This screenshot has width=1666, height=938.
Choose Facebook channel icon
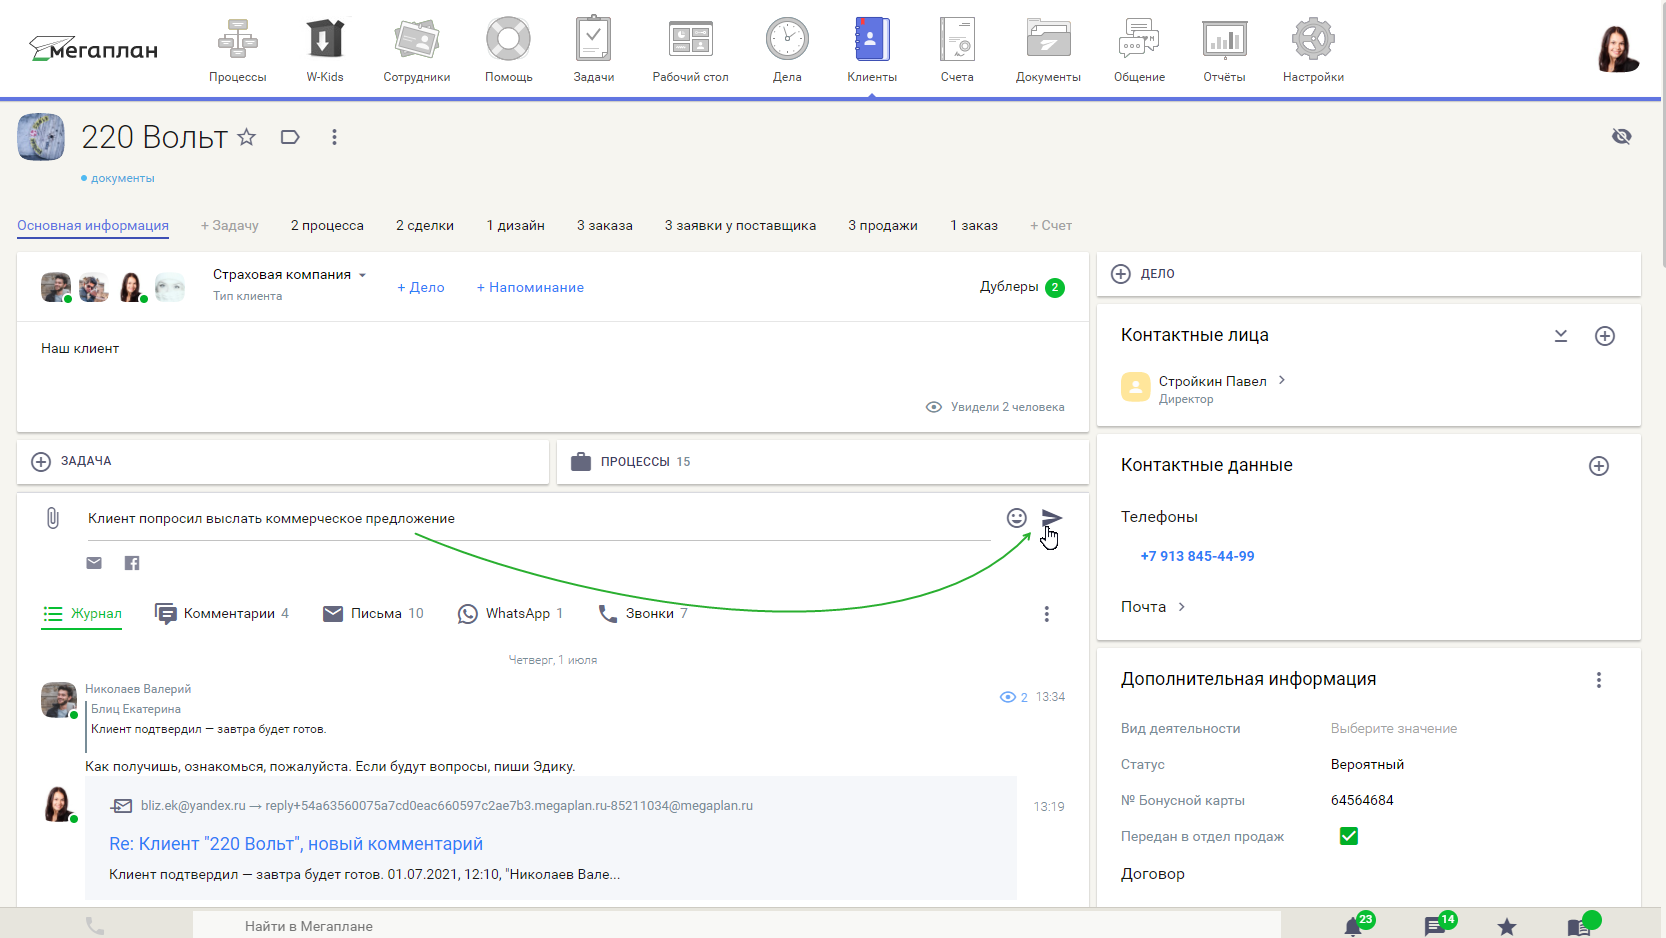point(132,563)
